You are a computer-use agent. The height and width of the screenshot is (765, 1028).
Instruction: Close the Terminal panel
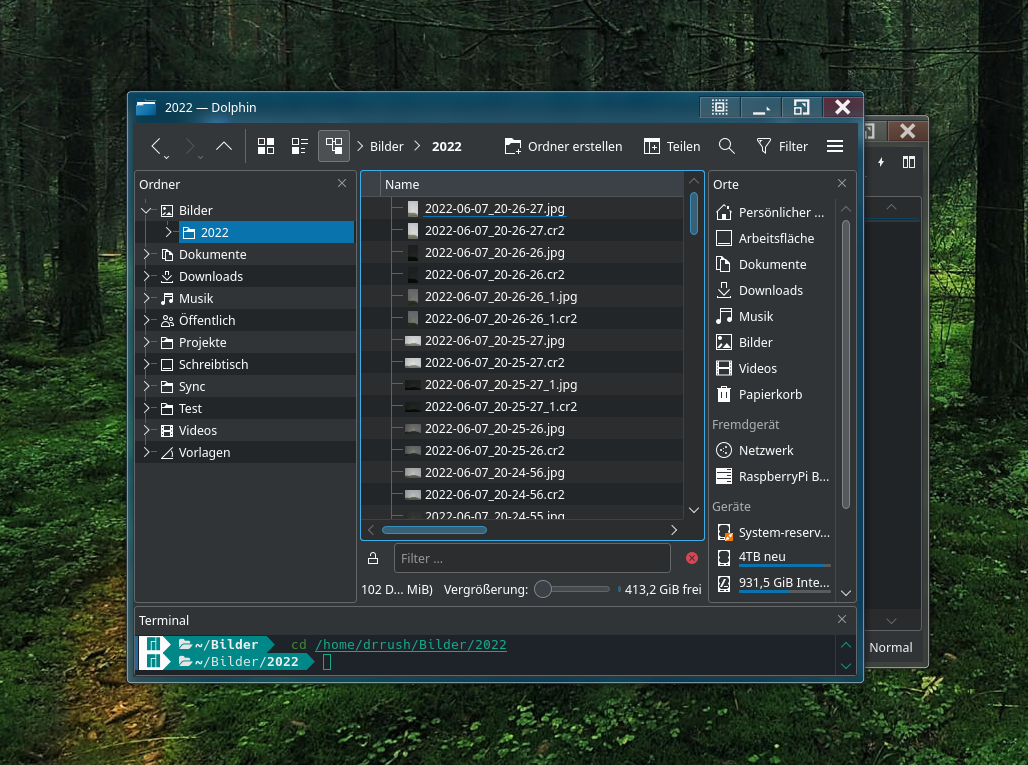[842, 619]
